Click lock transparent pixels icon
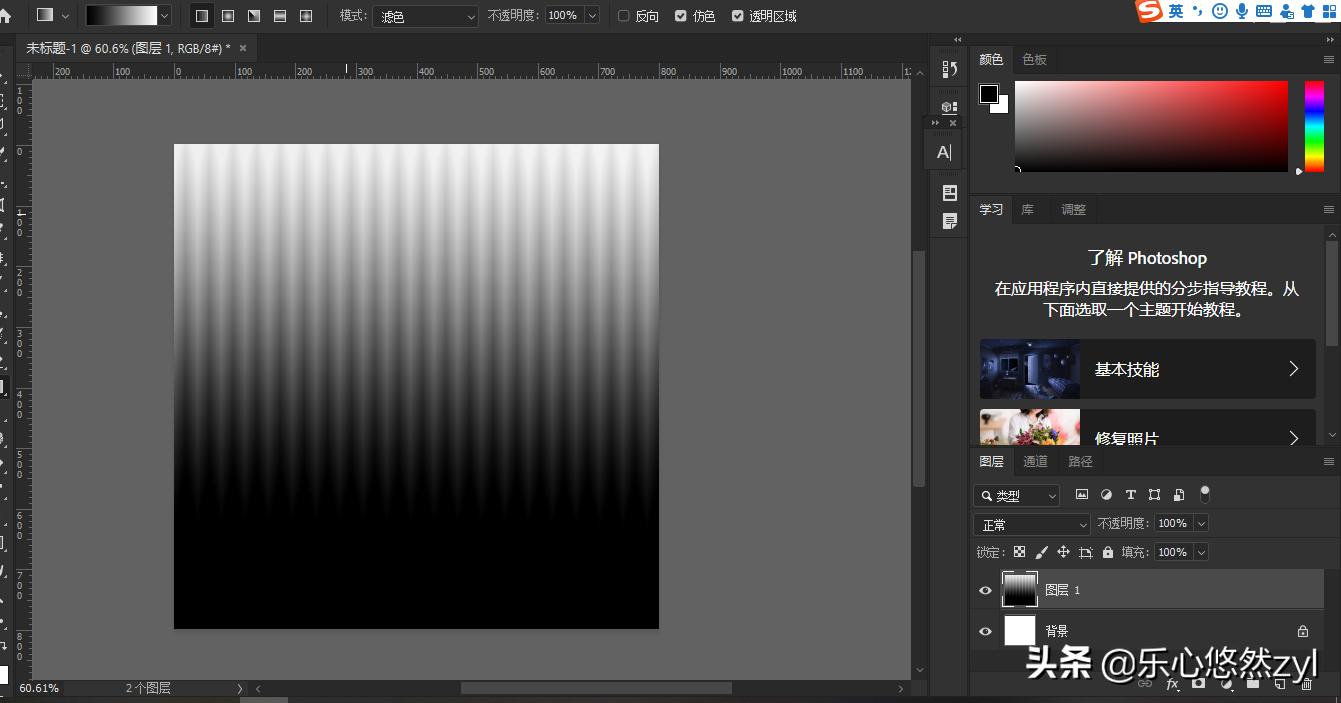1341x703 pixels. (x=1019, y=552)
